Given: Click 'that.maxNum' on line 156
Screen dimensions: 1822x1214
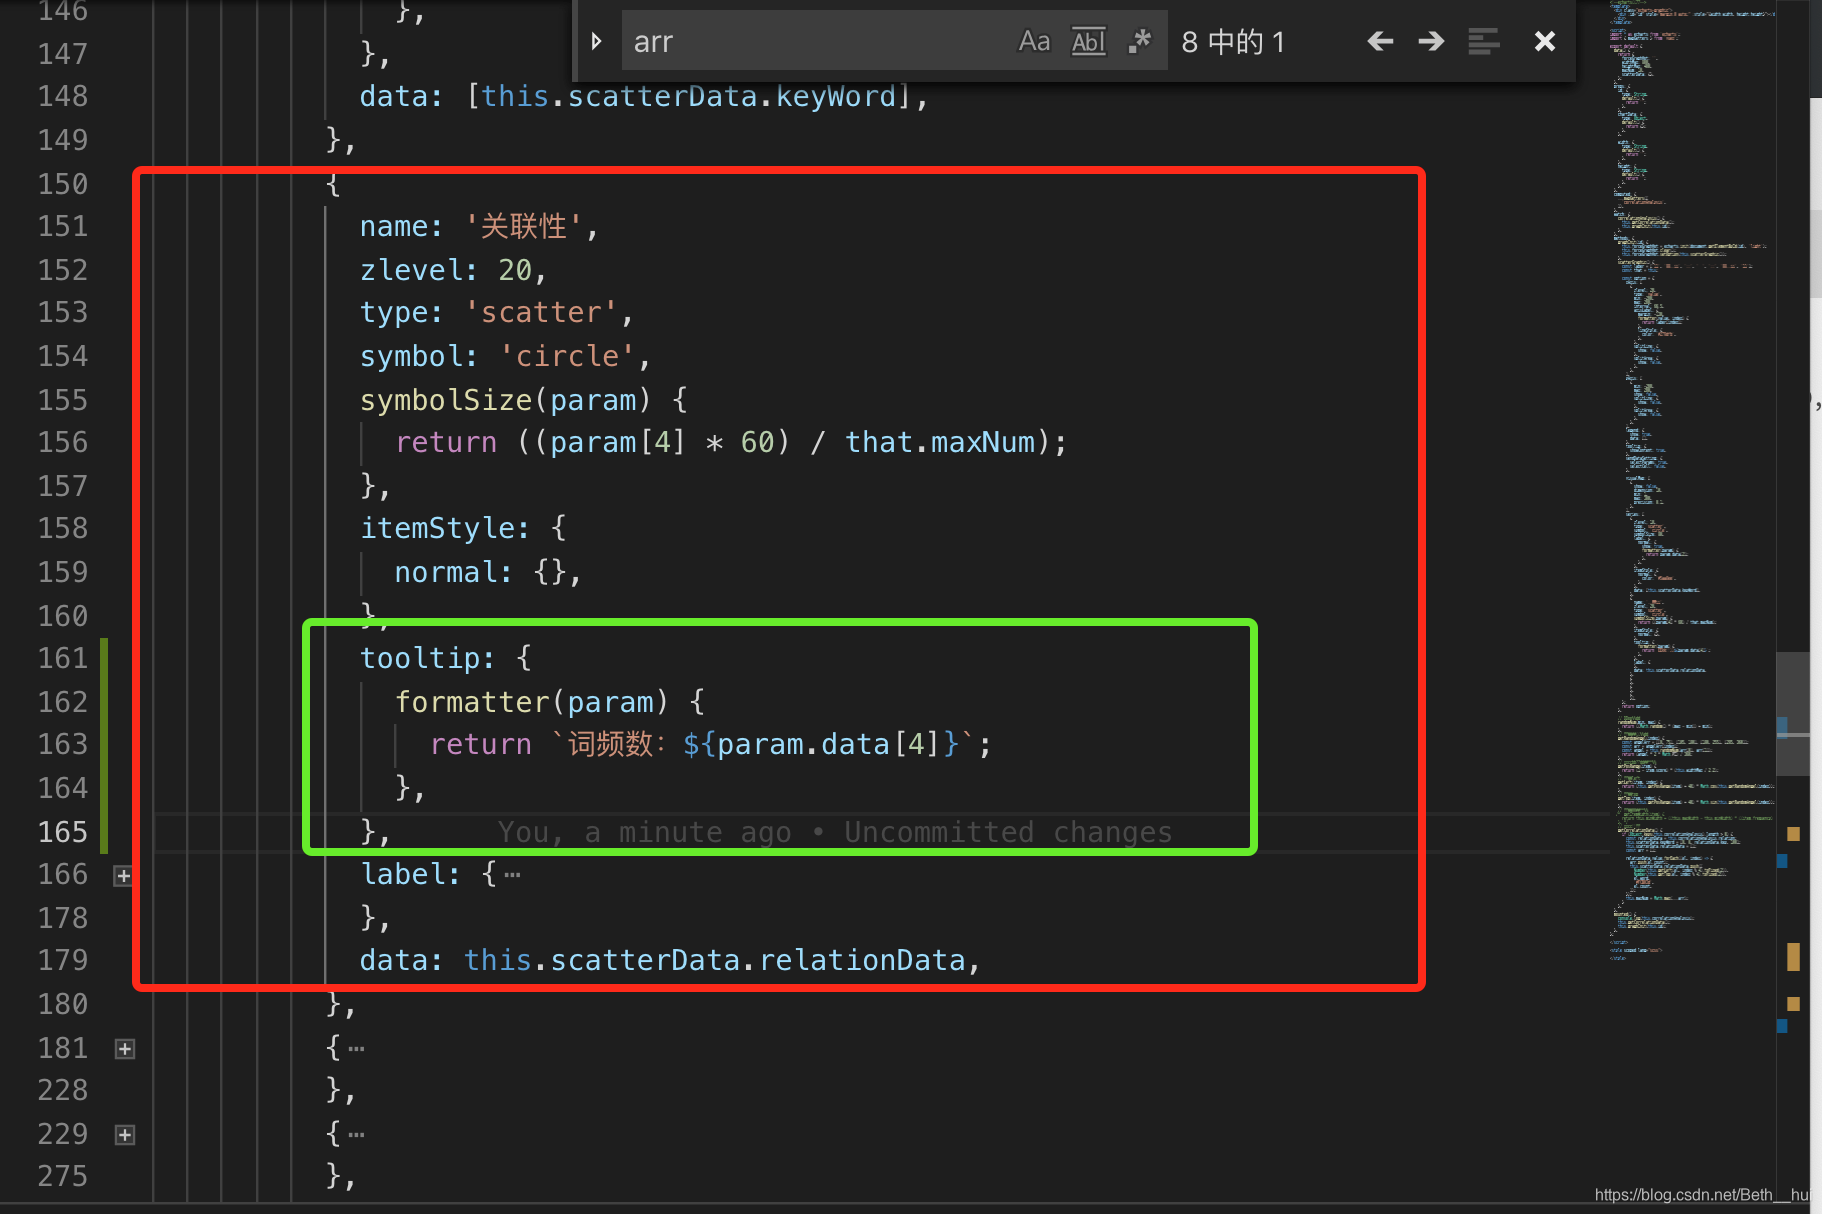Looking at the screenshot, I should [x=940, y=442].
